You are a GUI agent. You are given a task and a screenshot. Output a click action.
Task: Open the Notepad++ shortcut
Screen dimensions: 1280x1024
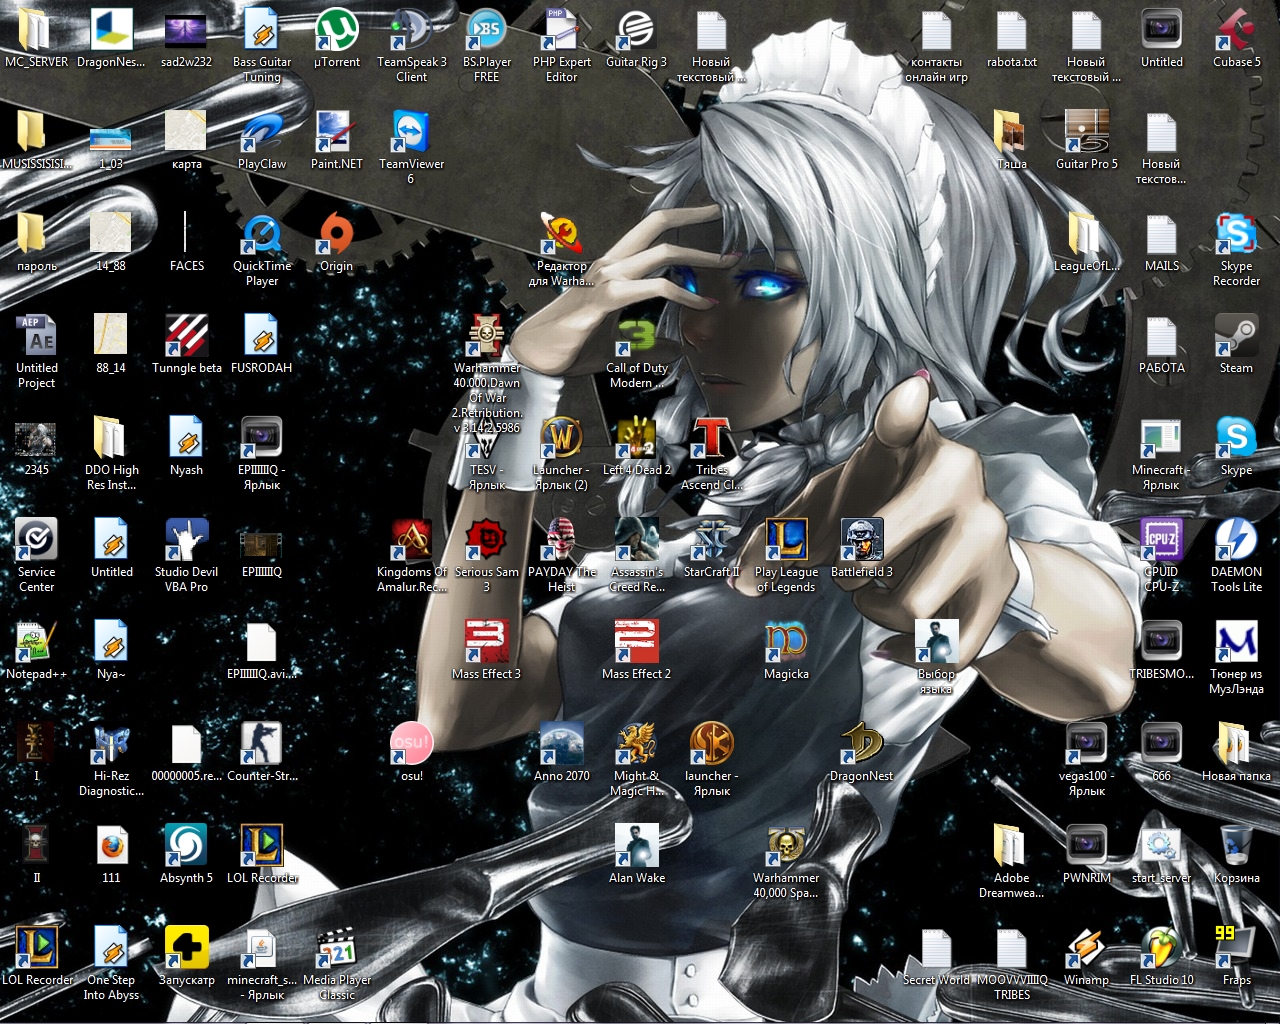37,642
